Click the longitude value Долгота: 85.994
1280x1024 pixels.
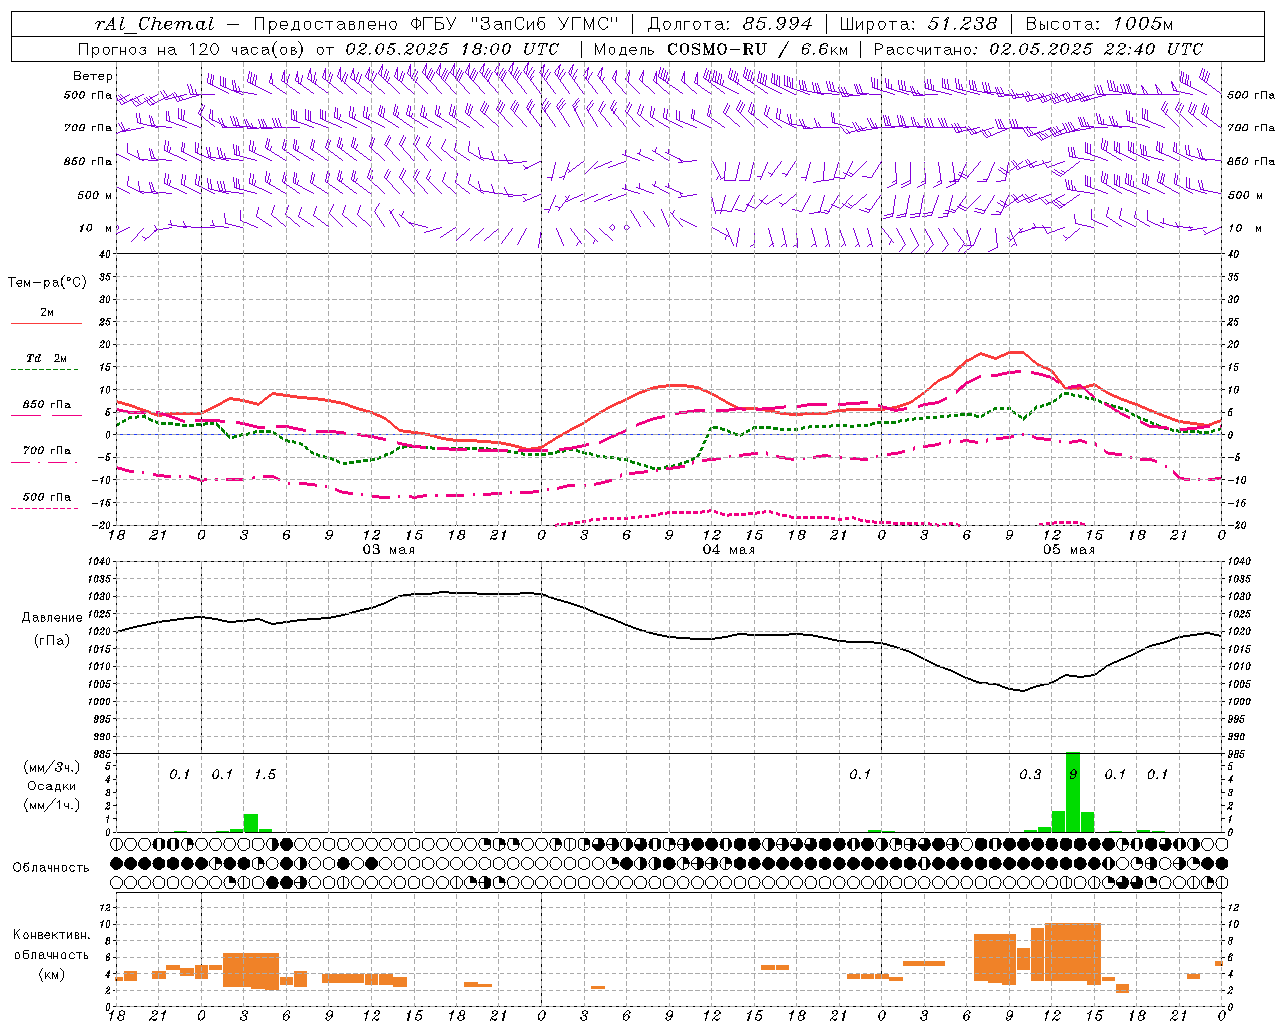tap(731, 24)
